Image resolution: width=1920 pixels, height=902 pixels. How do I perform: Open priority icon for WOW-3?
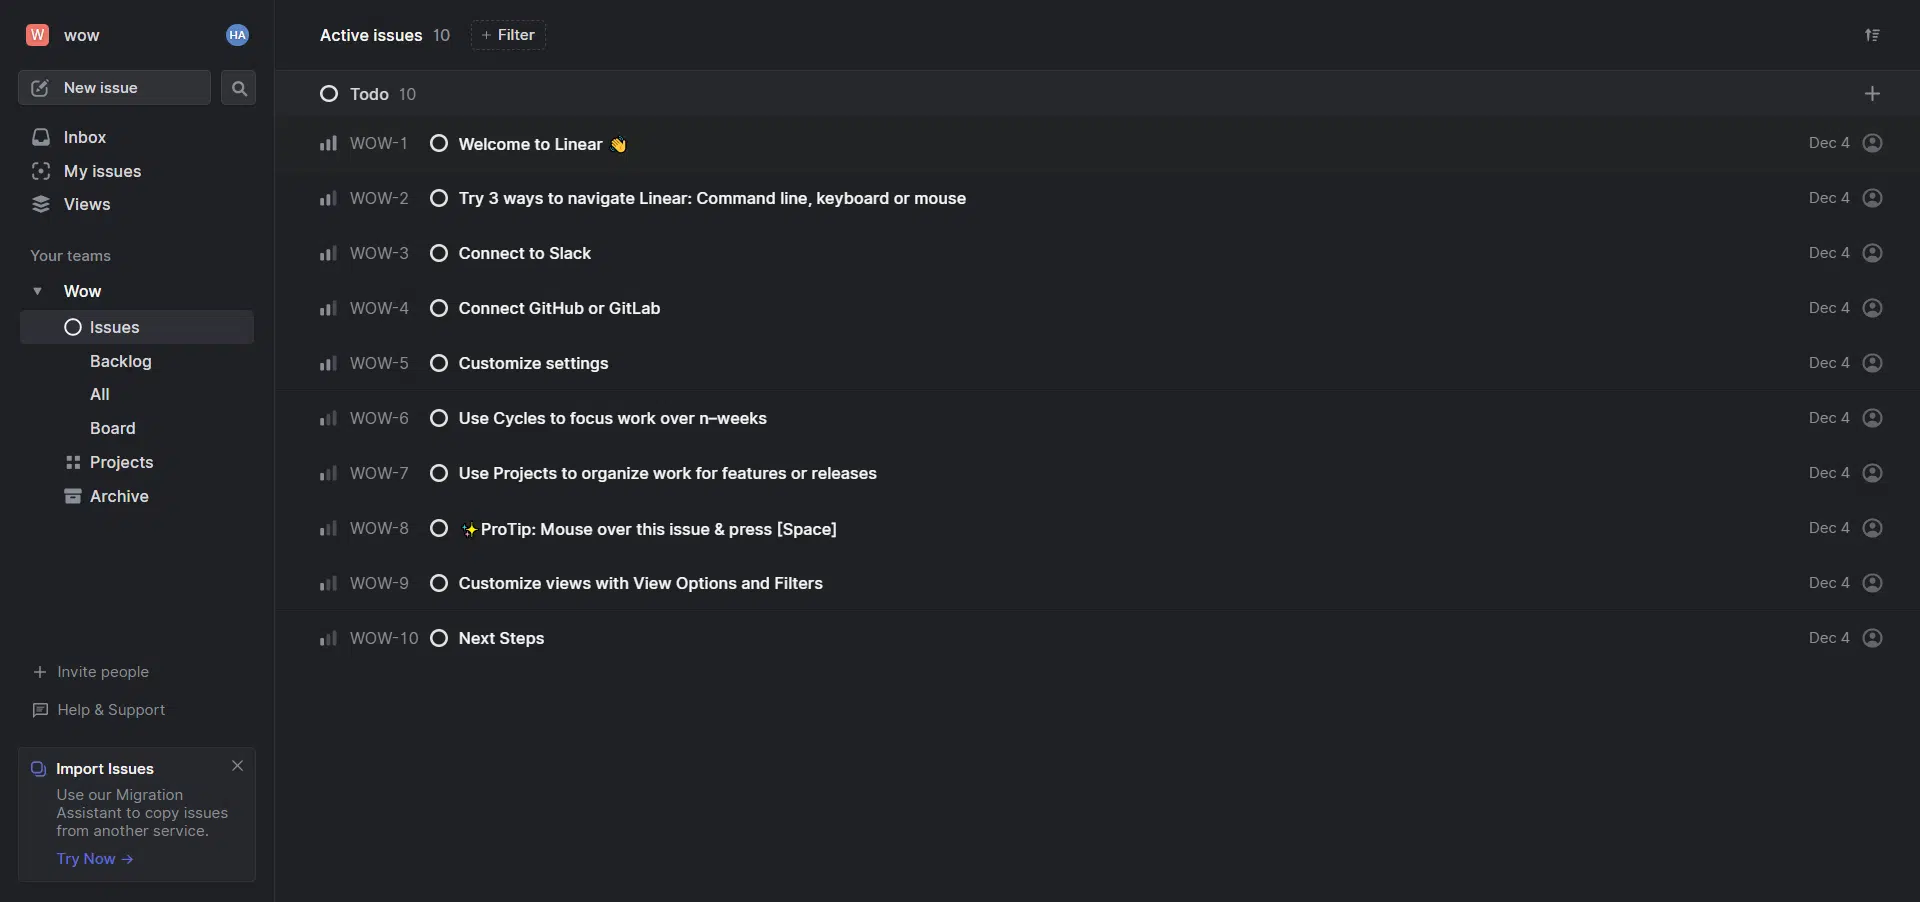[328, 253]
